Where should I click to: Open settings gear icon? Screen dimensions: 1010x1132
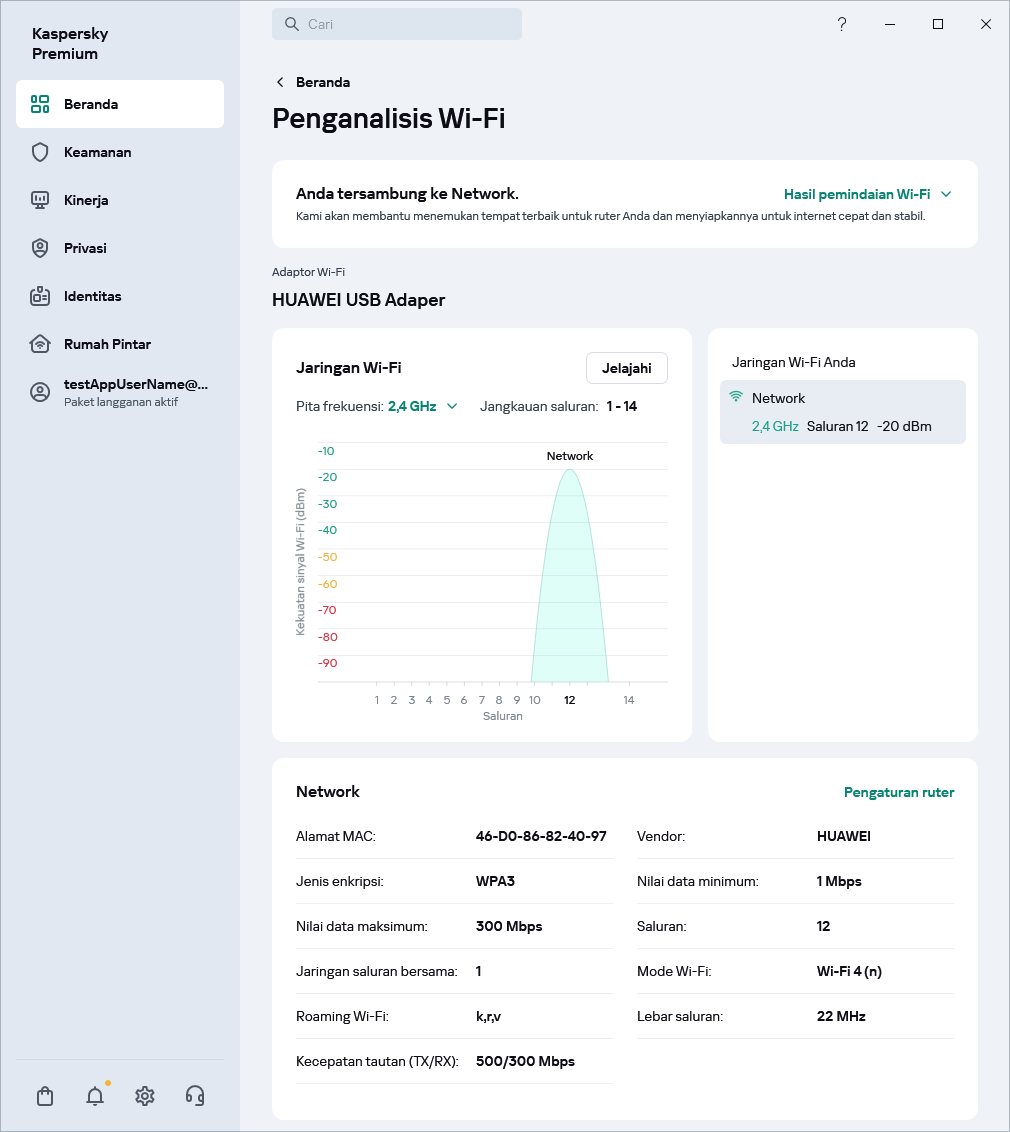145,1096
